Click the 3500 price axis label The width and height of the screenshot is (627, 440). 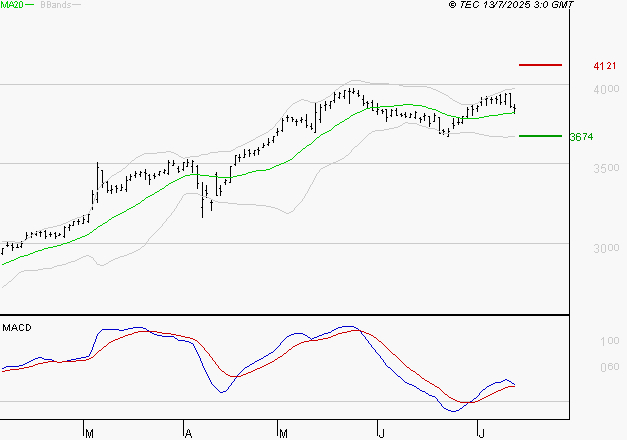606,168
